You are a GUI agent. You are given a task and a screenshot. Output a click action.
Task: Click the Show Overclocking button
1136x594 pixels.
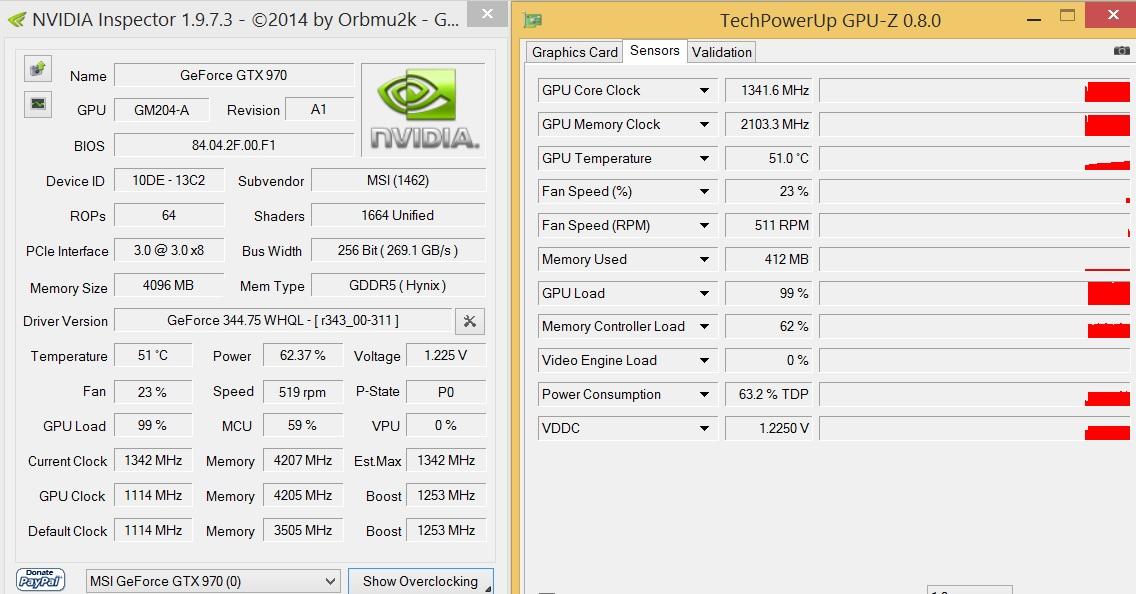(x=420, y=581)
